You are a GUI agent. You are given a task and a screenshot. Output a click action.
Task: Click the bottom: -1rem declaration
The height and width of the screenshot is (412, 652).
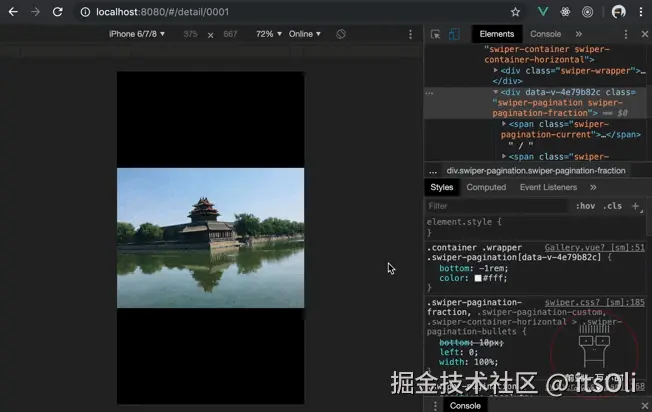click(x=474, y=268)
